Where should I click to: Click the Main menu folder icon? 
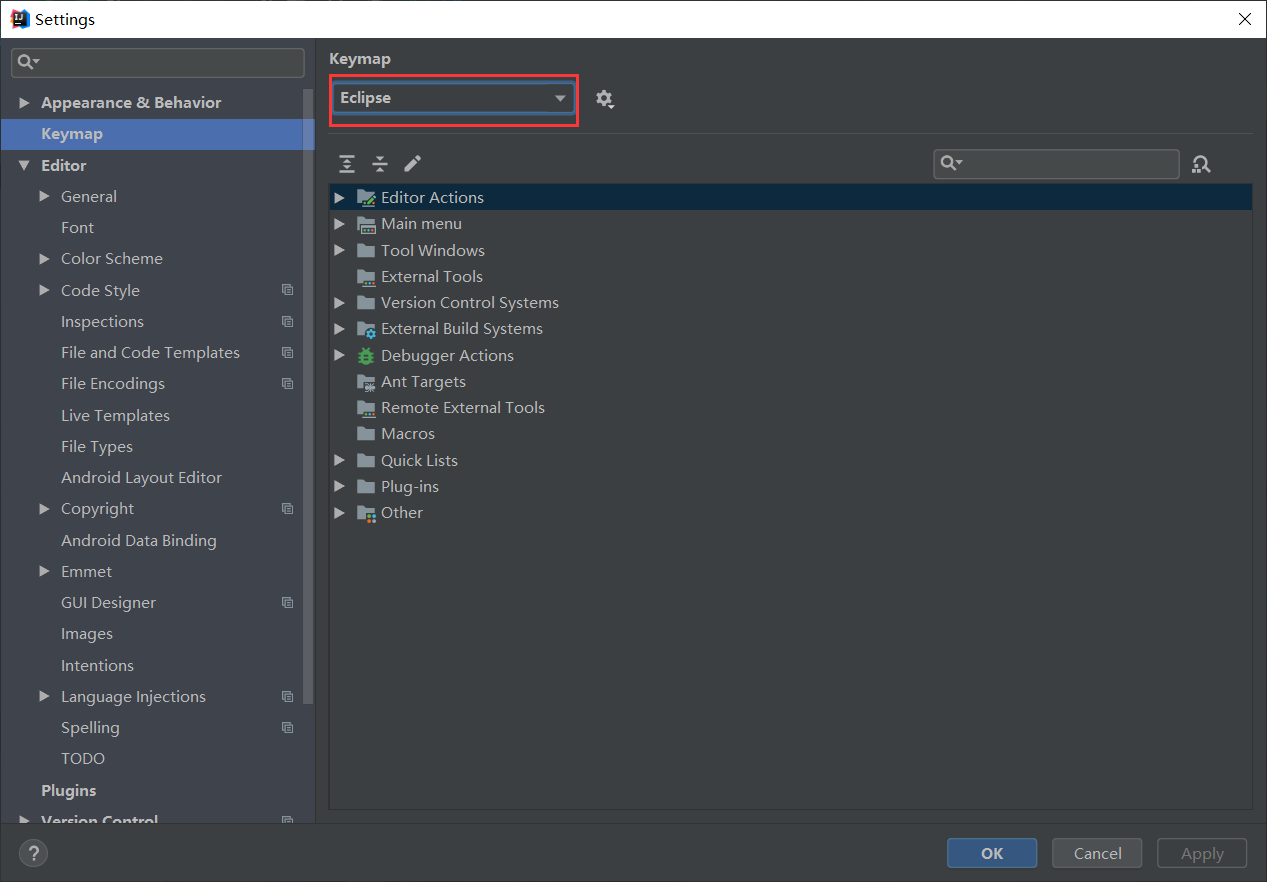pos(366,224)
